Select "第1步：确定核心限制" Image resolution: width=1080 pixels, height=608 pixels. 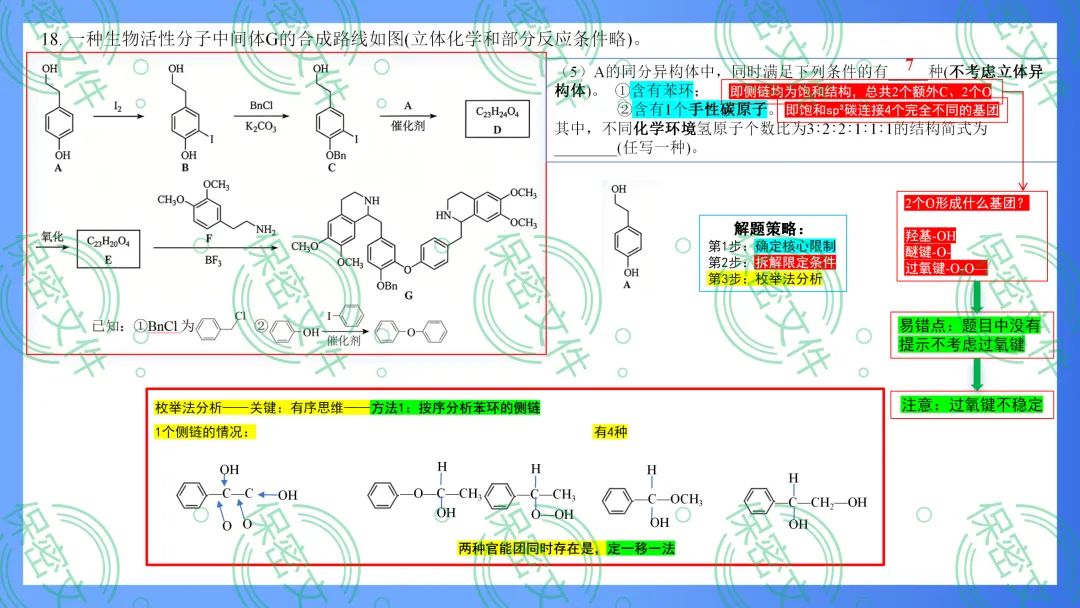point(772,246)
